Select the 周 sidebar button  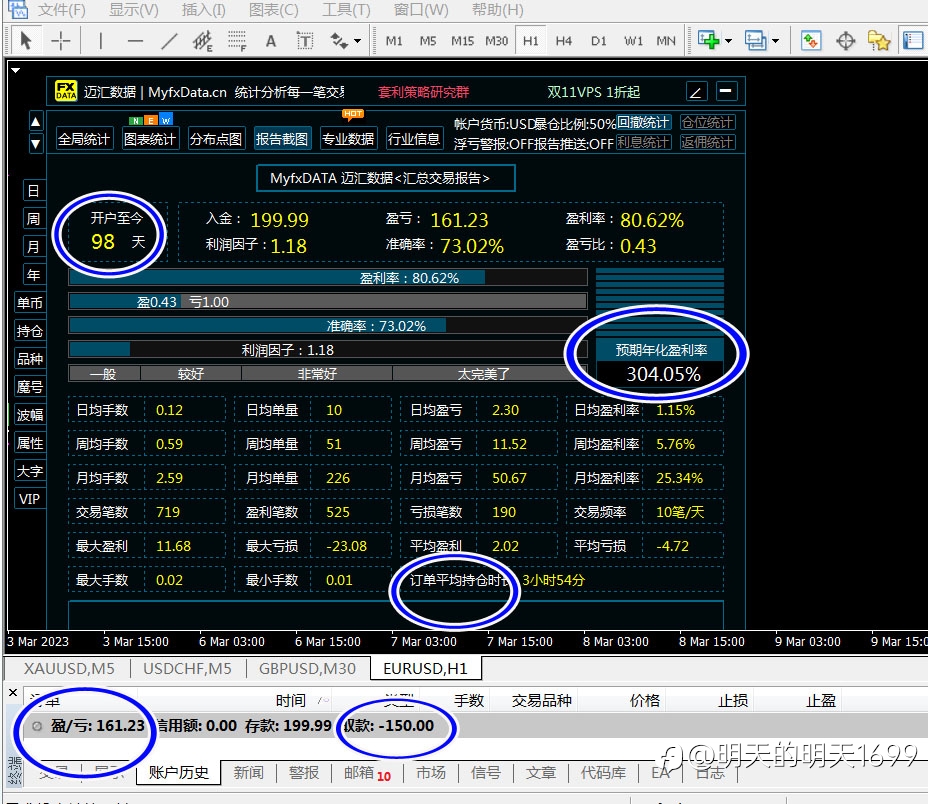(34, 218)
